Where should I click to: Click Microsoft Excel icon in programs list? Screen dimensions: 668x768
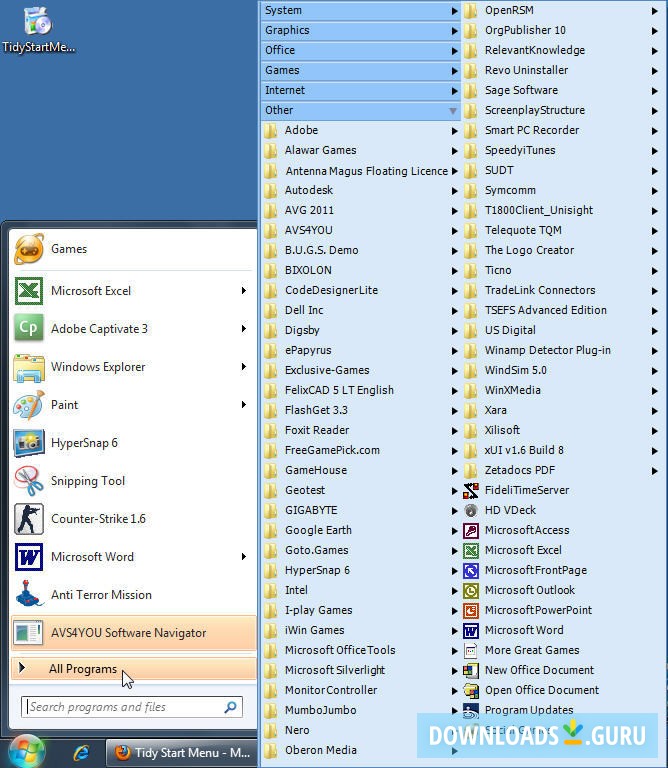(x=471, y=551)
